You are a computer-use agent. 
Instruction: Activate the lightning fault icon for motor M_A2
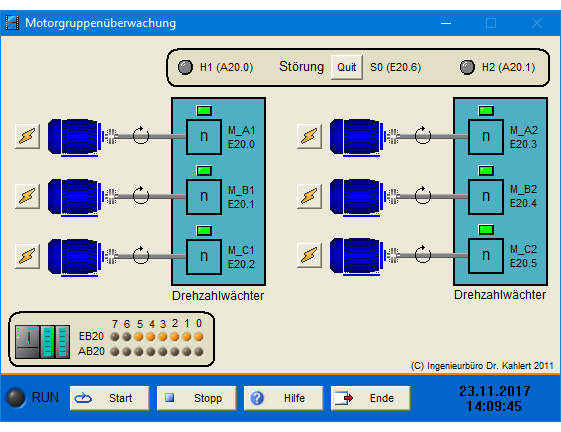pos(309,136)
